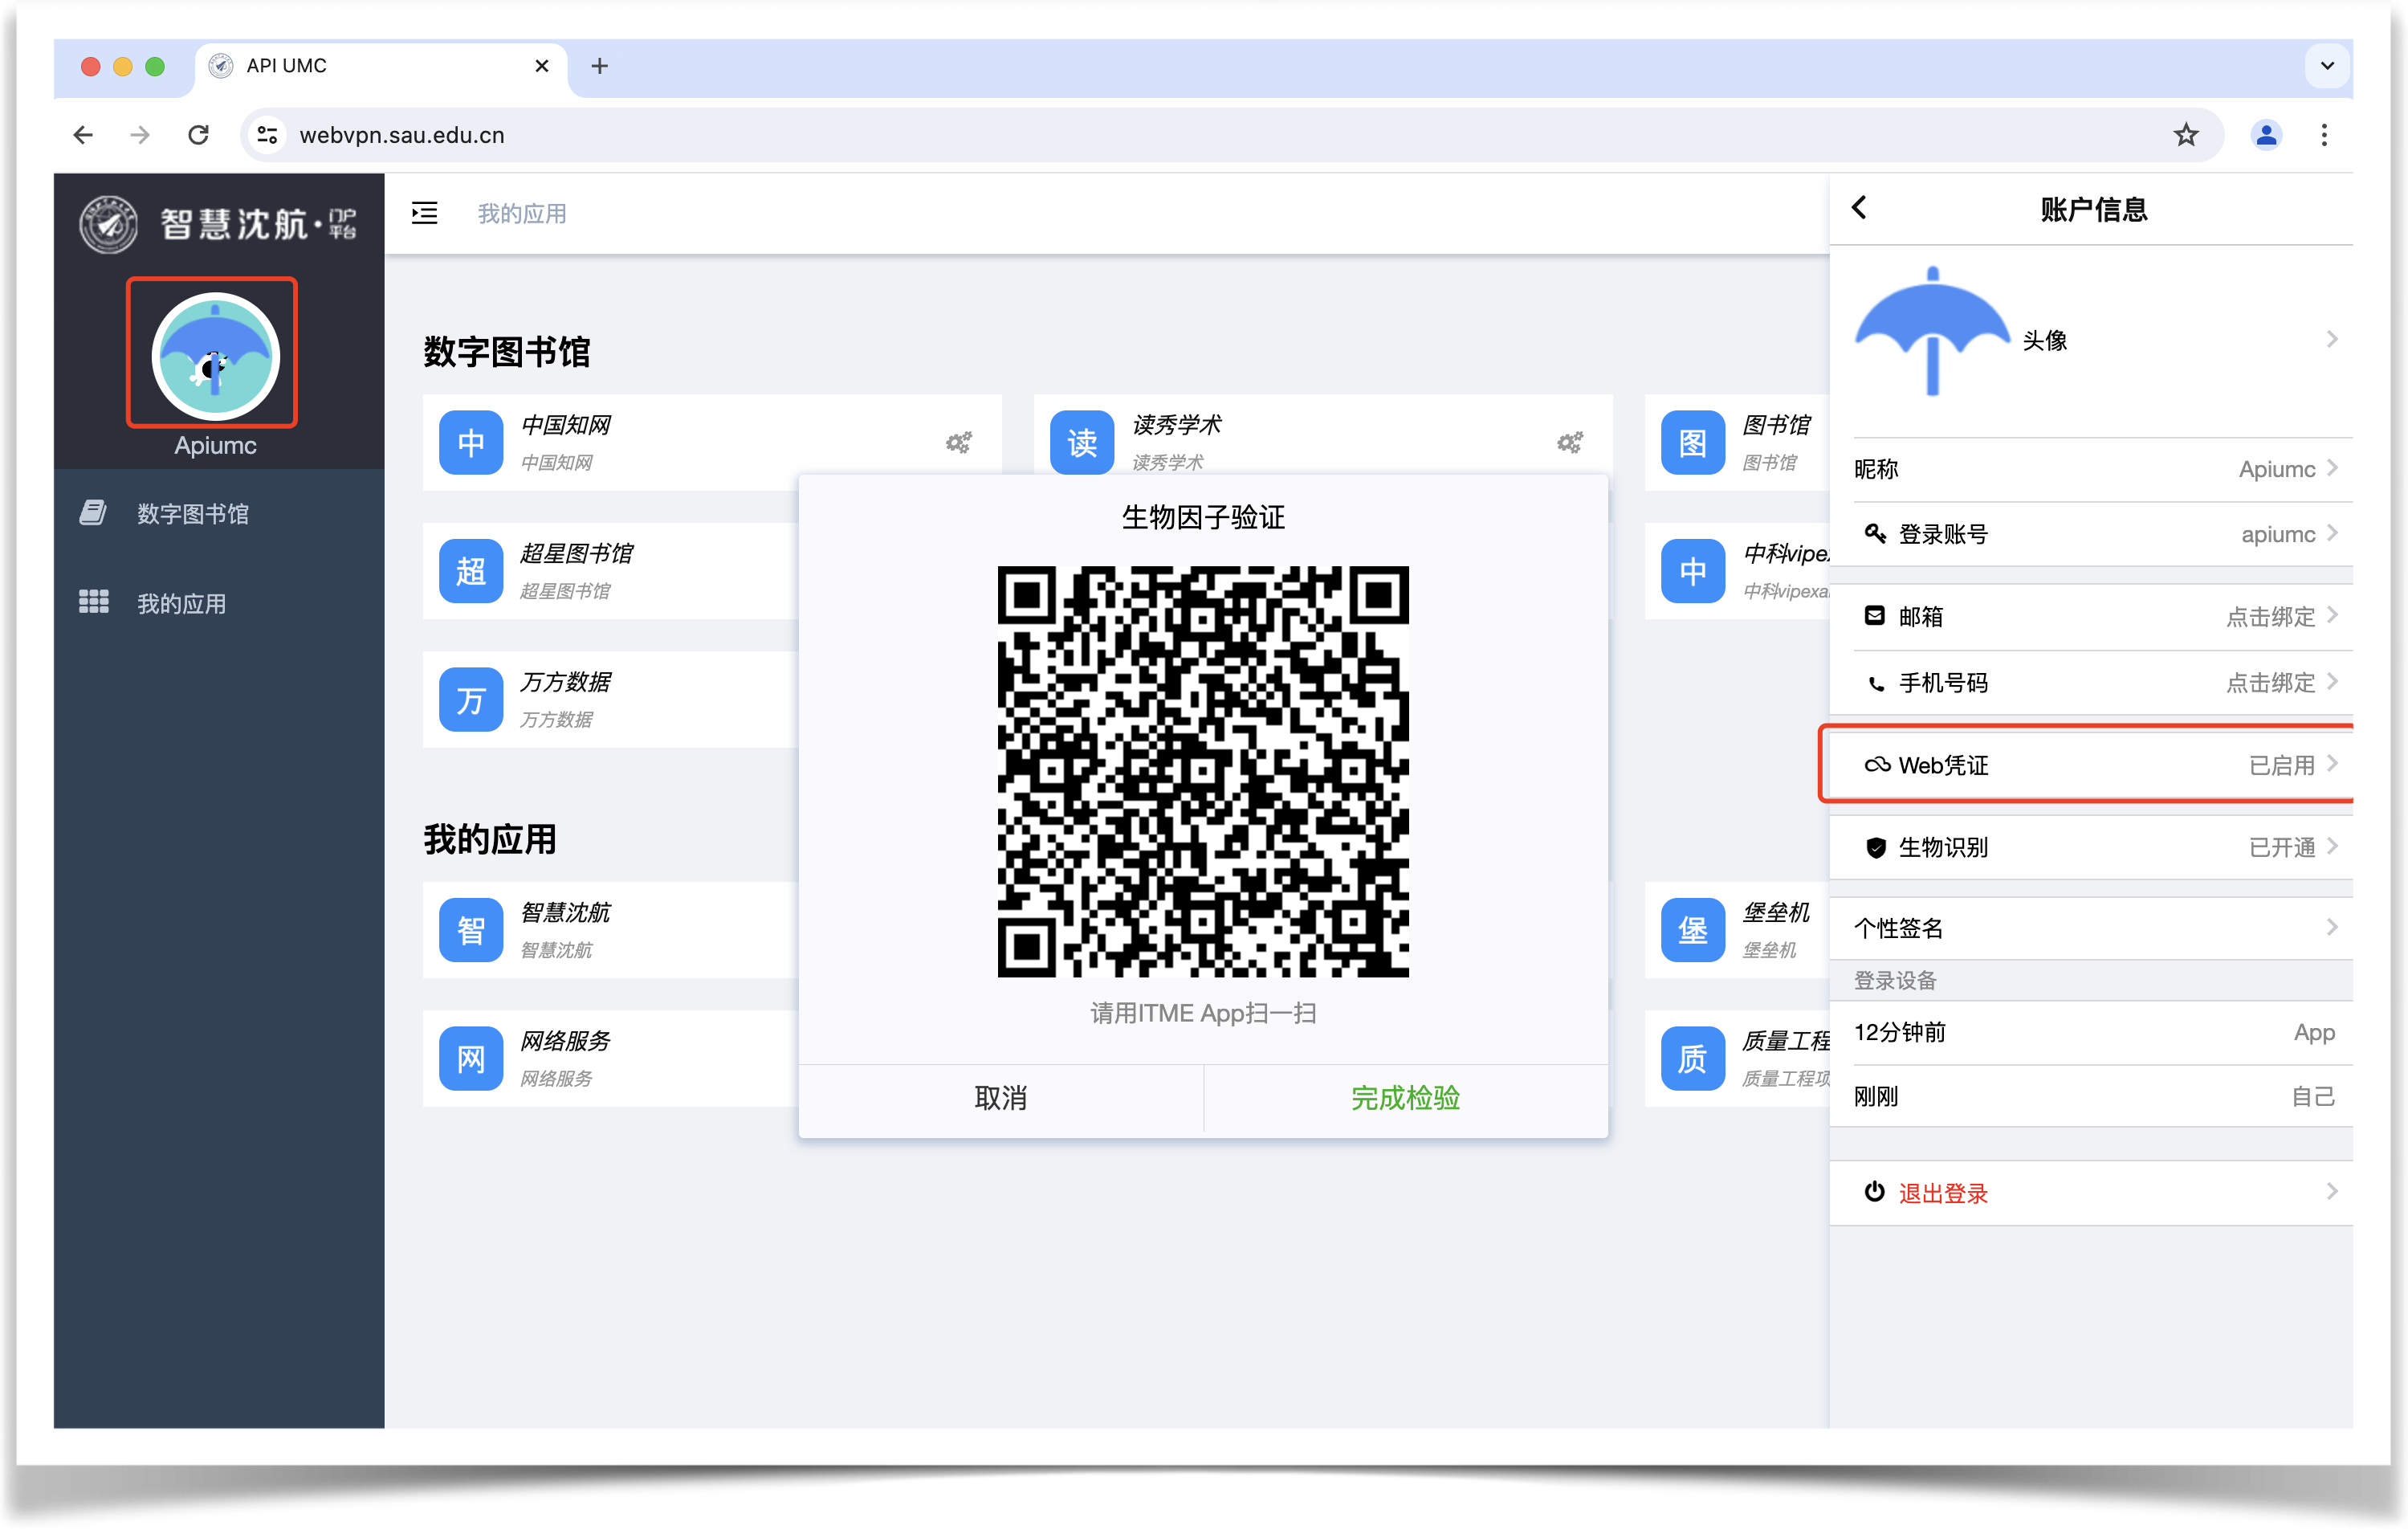Open the 读秀学术 app icon
The image size is (2408, 1530).
1081,442
